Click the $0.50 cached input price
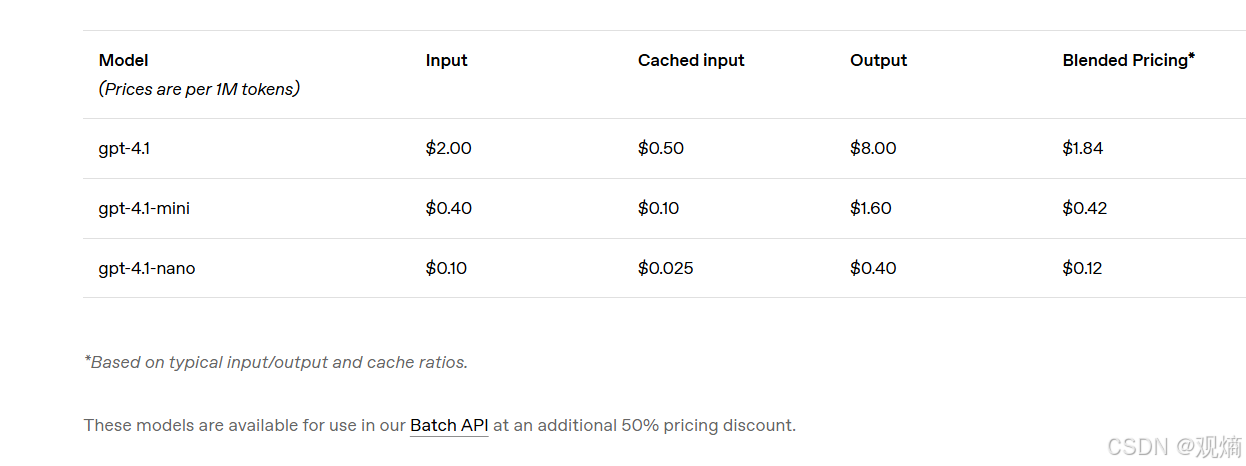The height and width of the screenshot is (466, 1246). pos(660,148)
